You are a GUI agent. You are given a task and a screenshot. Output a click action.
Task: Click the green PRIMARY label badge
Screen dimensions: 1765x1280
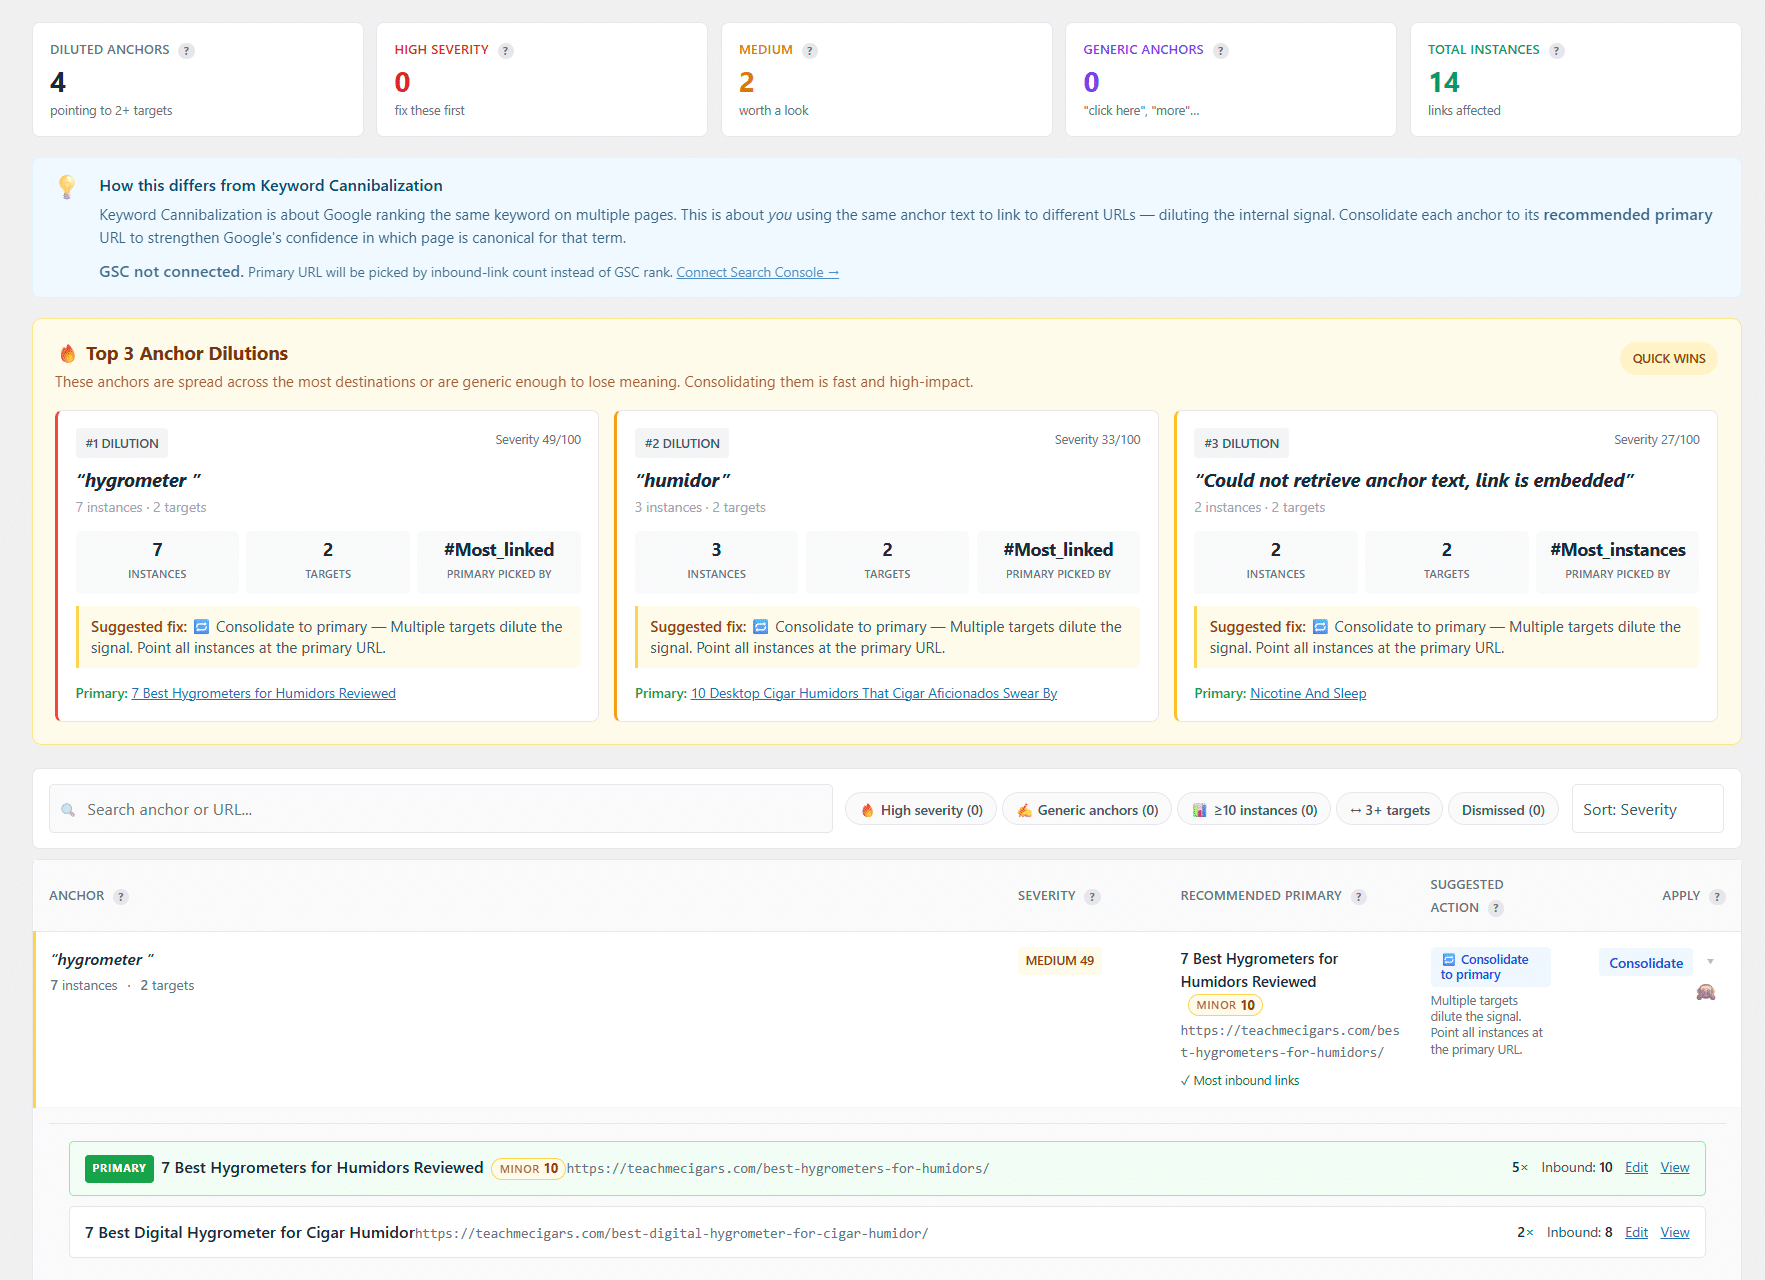click(x=119, y=1168)
